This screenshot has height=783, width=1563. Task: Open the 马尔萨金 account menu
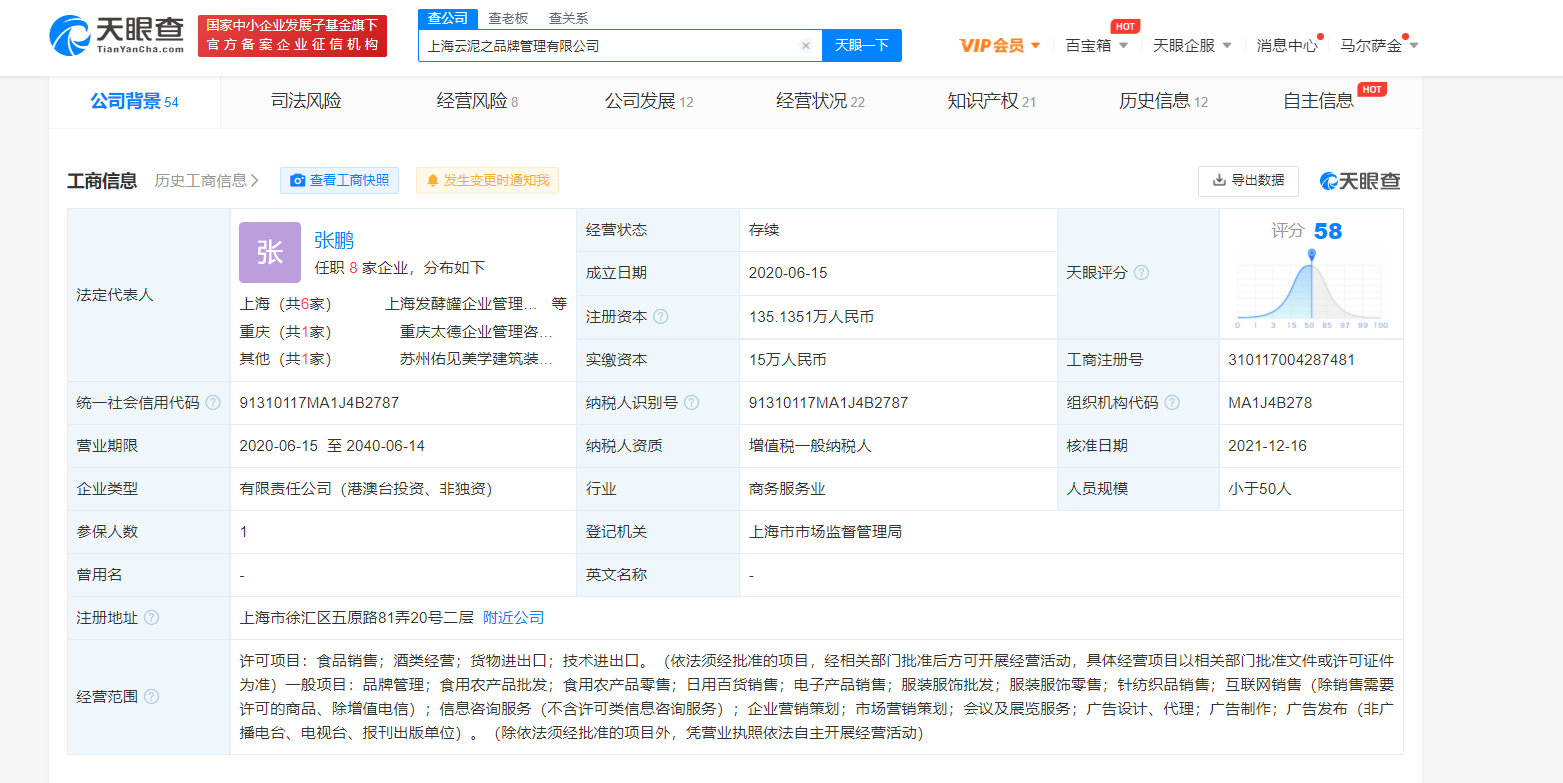(x=1380, y=45)
